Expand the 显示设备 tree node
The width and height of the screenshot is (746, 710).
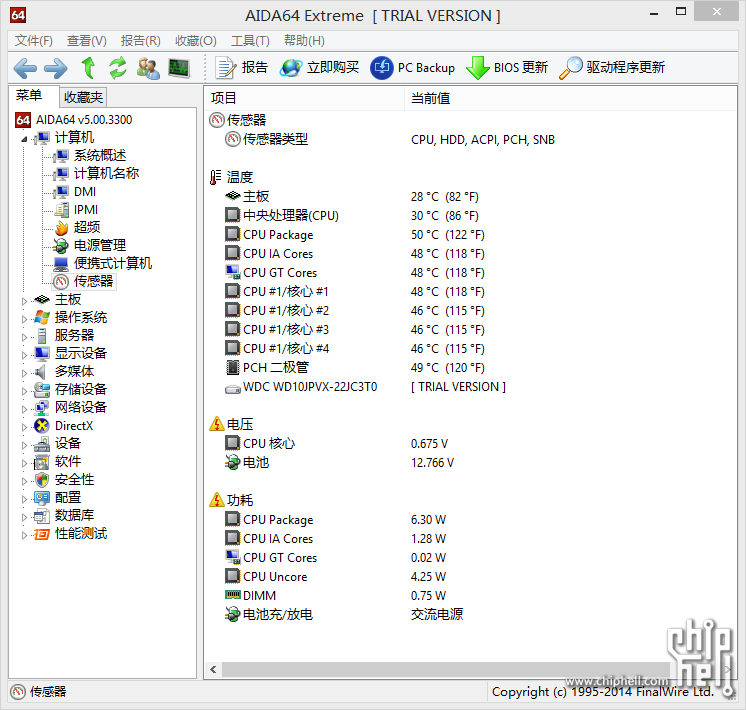[x=24, y=355]
